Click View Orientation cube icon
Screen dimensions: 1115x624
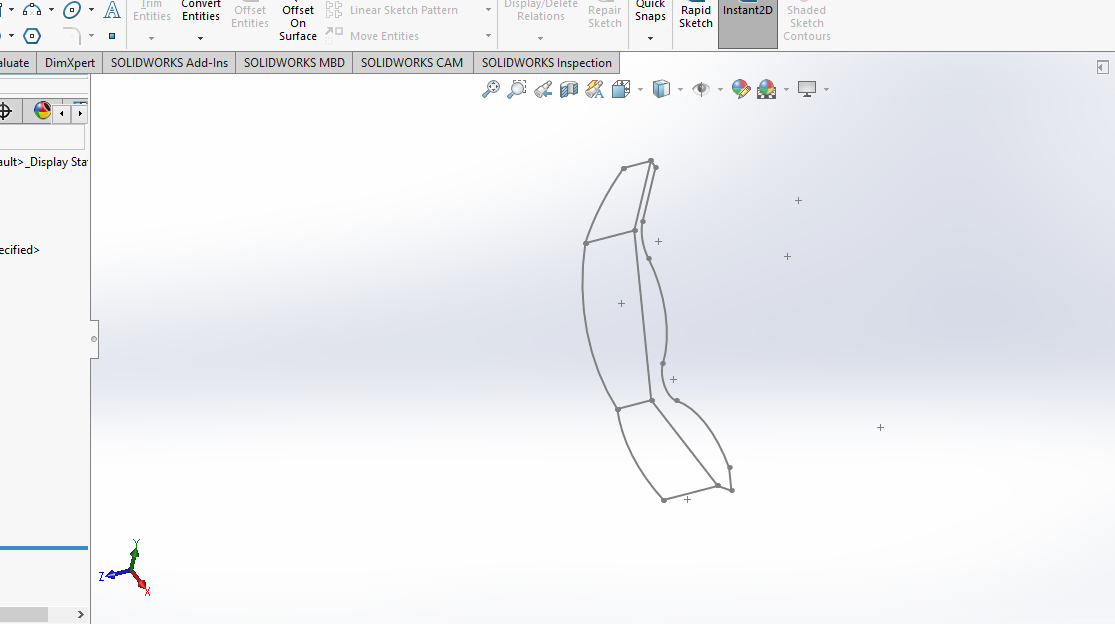621,89
